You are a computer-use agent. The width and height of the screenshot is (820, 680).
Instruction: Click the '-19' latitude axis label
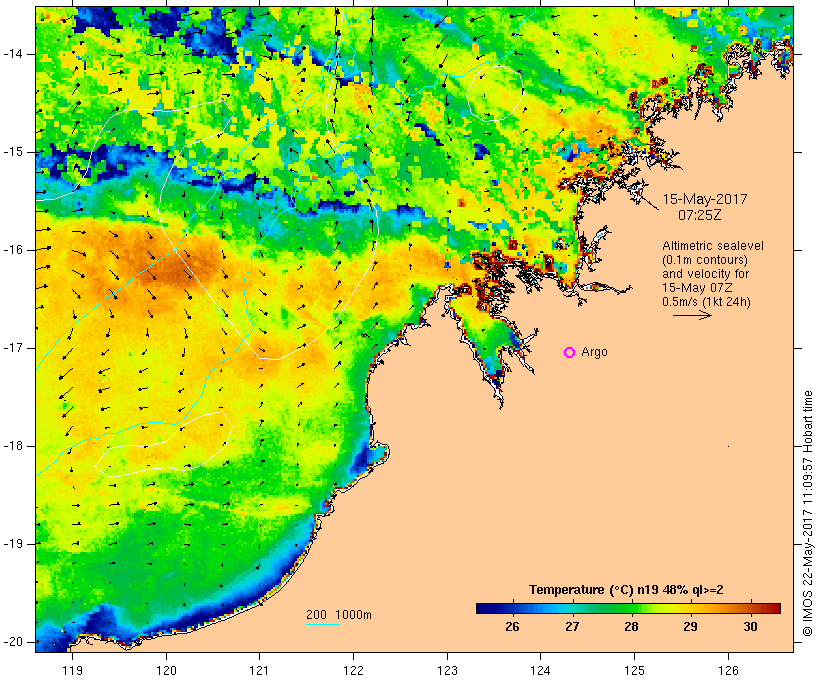click(x=13, y=544)
